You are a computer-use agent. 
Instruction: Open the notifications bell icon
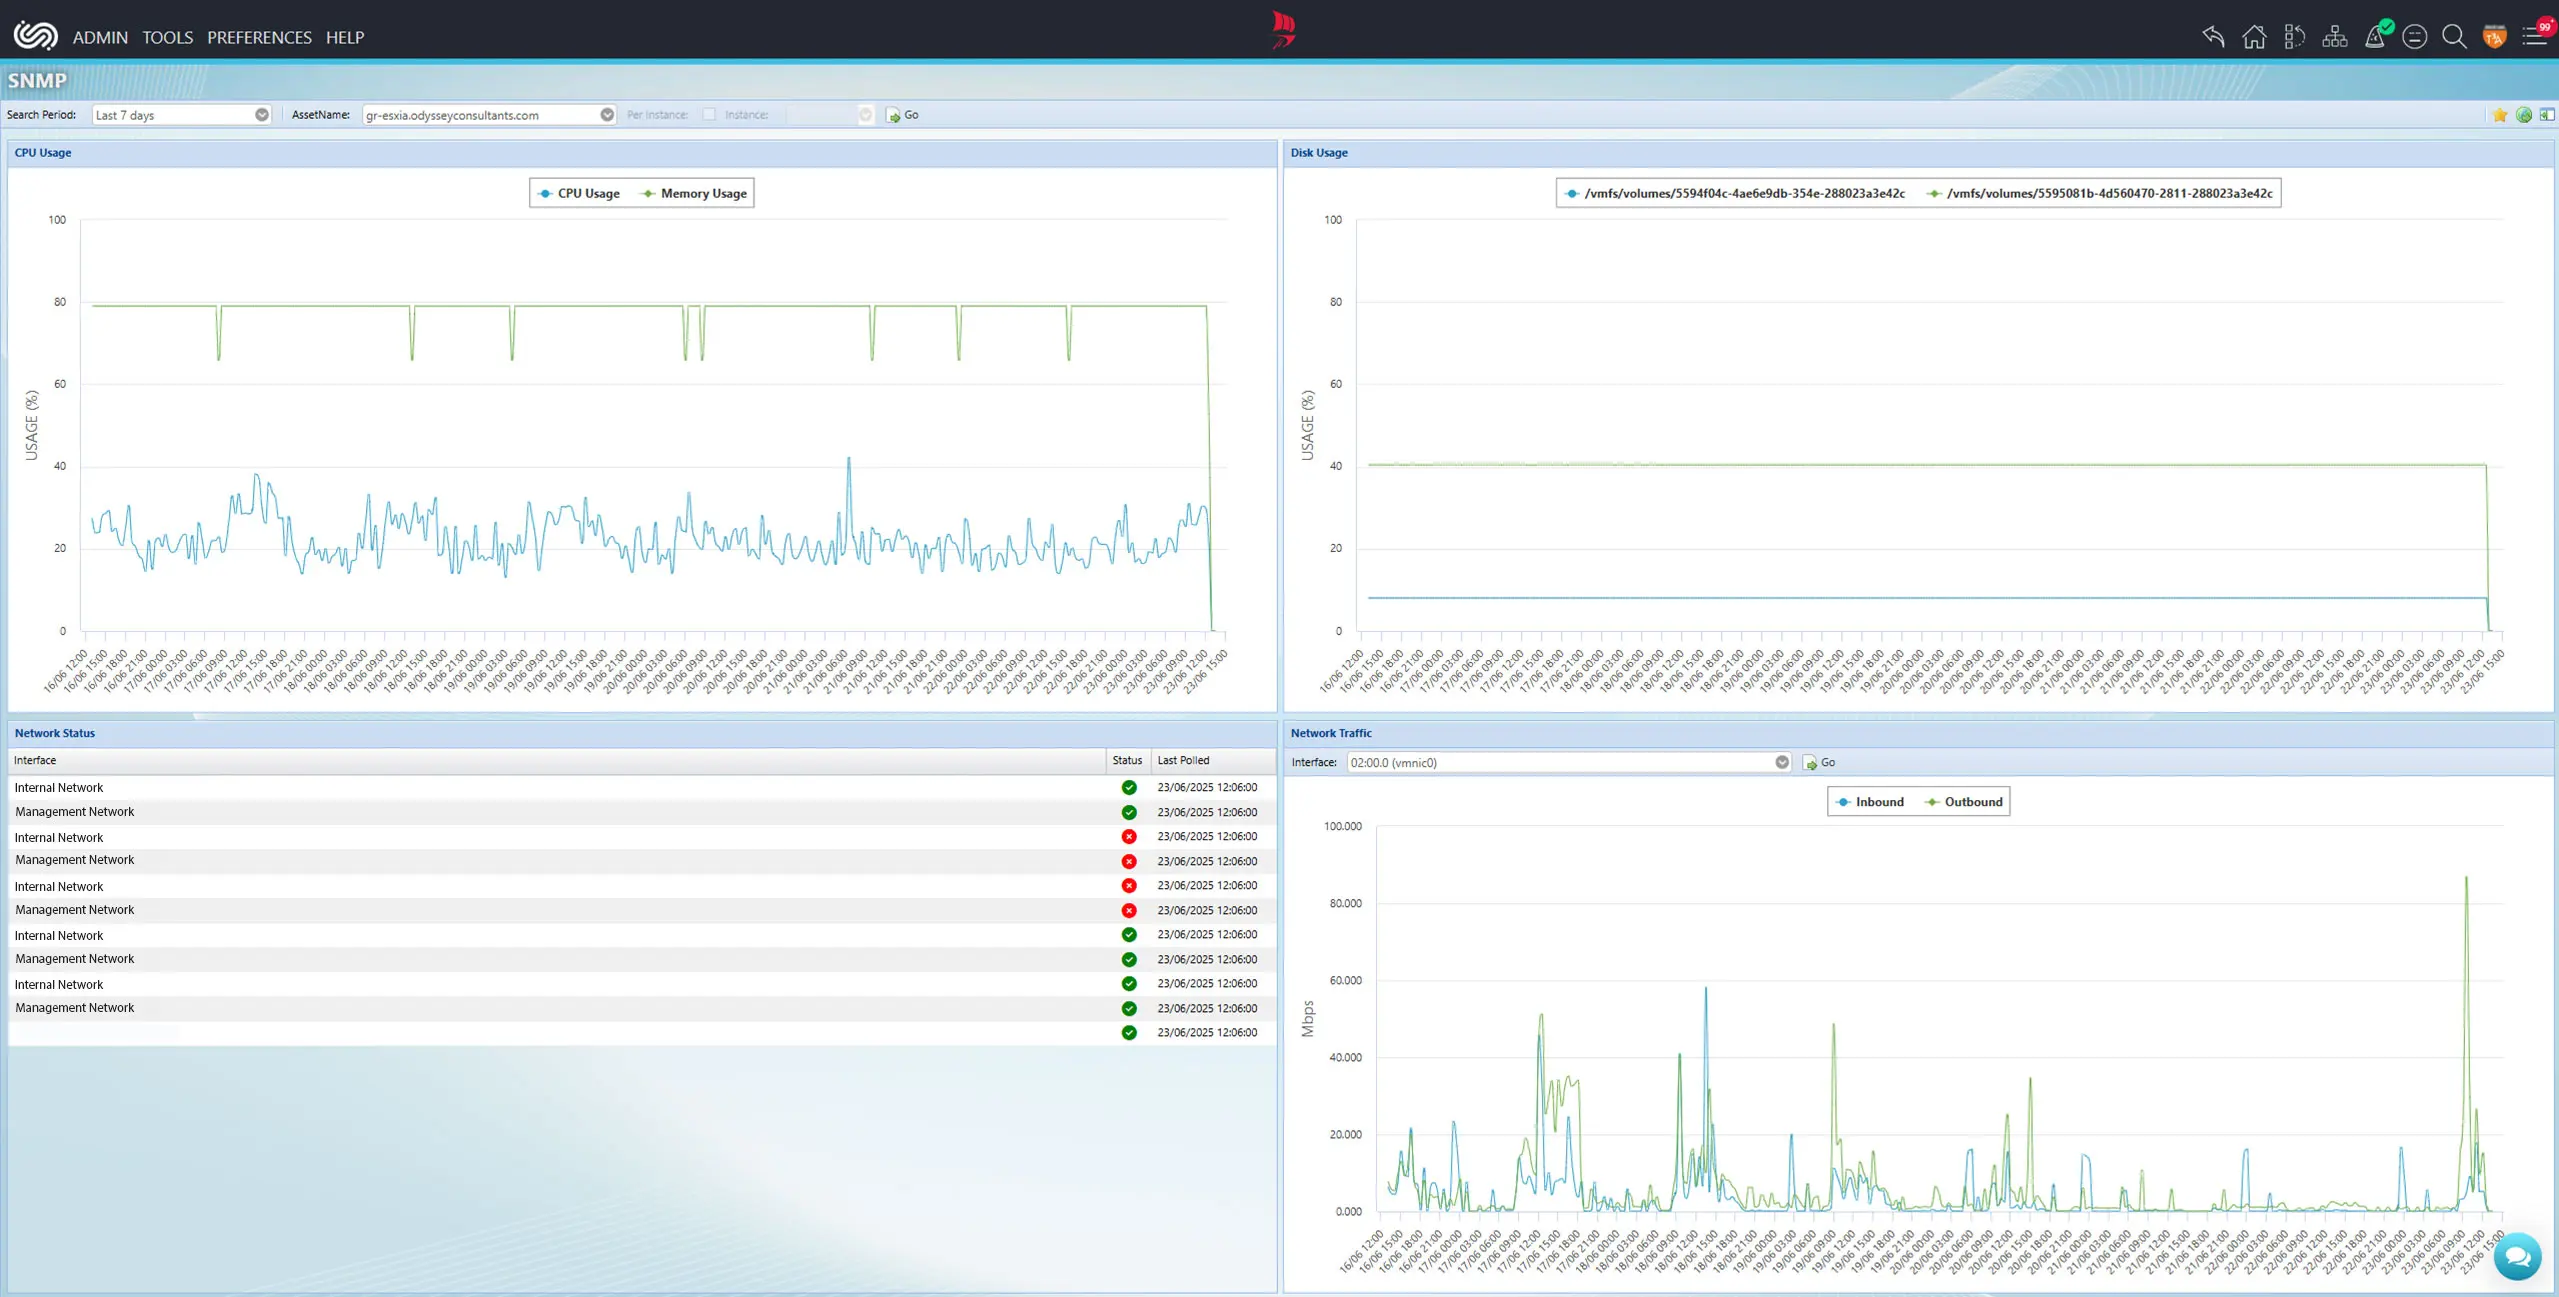point(2376,36)
